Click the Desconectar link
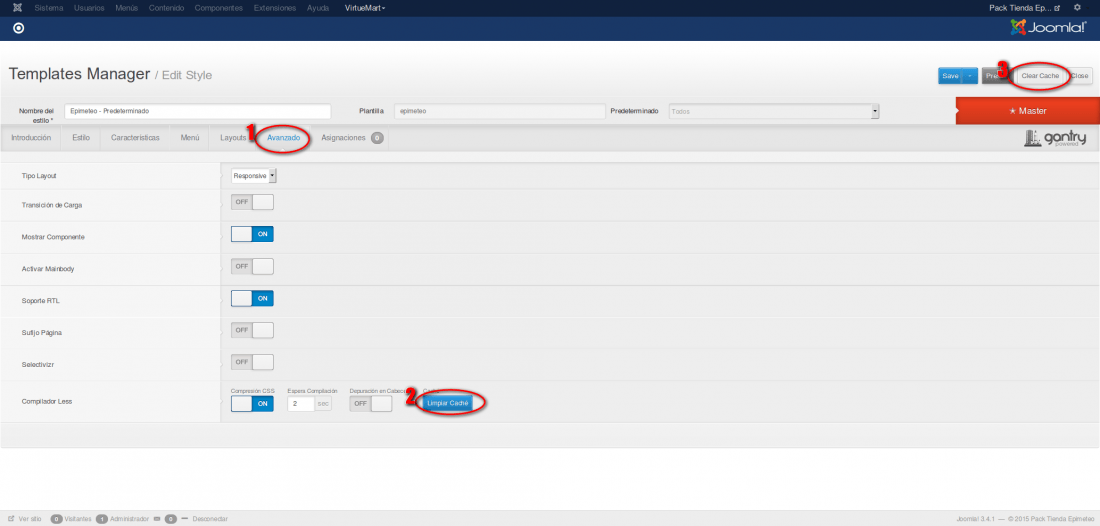1100x526 pixels. coord(210,519)
